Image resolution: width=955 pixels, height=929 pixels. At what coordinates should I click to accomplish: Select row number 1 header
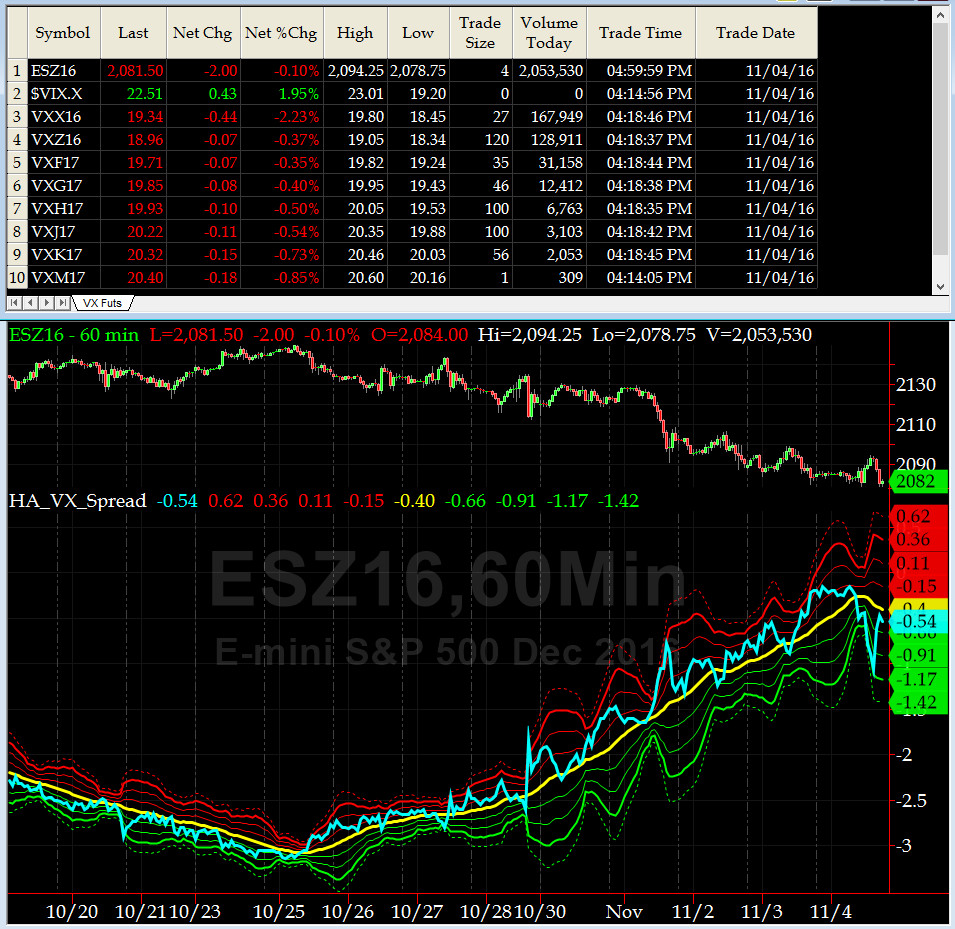pyautogui.click(x=17, y=71)
